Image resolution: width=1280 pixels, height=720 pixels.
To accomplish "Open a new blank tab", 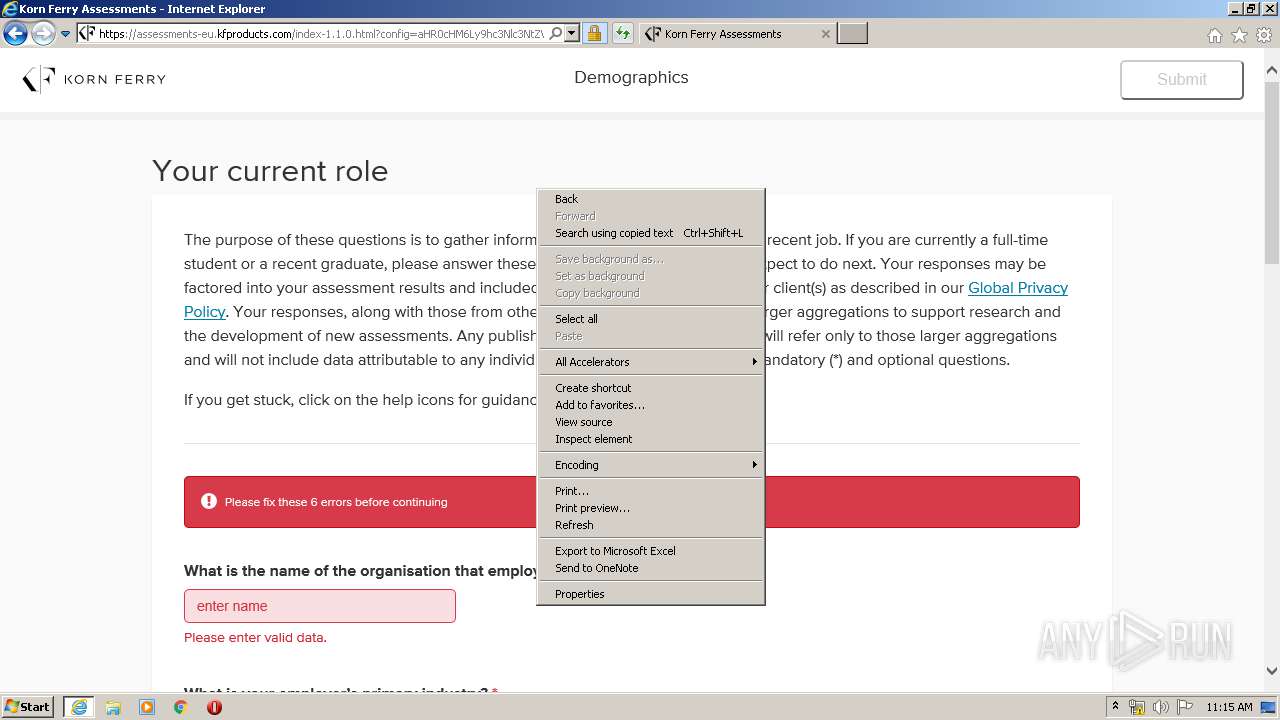I will (x=852, y=33).
